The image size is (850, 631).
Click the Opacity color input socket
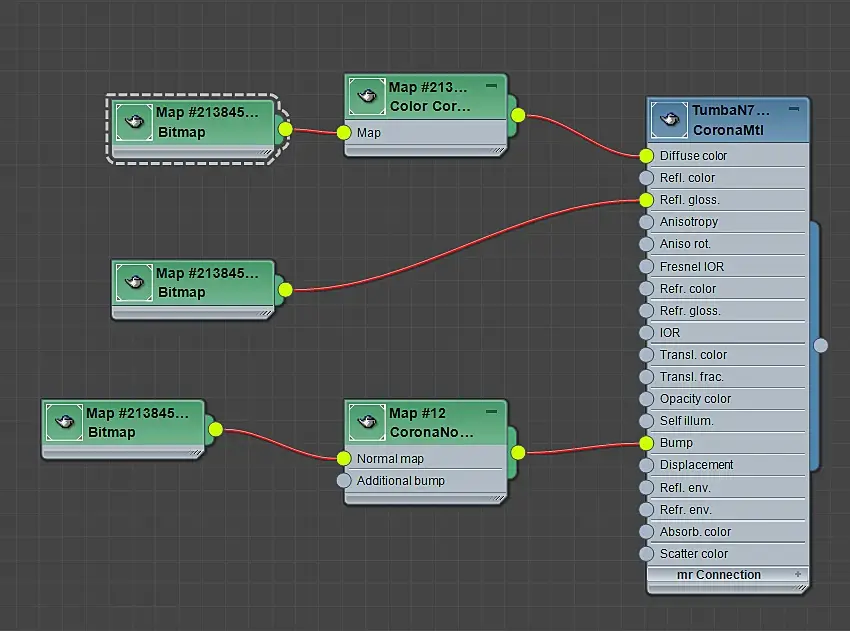coord(646,399)
